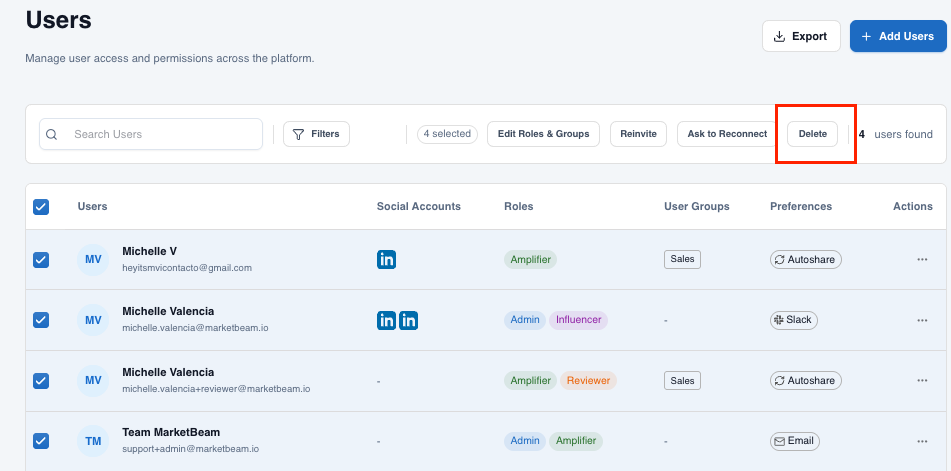Click Michelle V's Sales group tag

tap(682, 260)
